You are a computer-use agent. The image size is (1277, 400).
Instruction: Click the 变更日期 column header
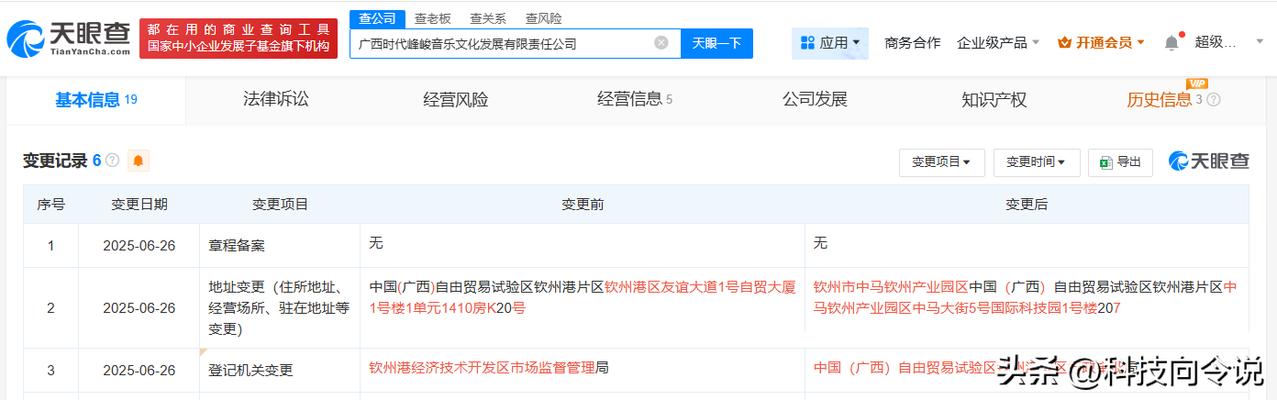(x=139, y=204)
